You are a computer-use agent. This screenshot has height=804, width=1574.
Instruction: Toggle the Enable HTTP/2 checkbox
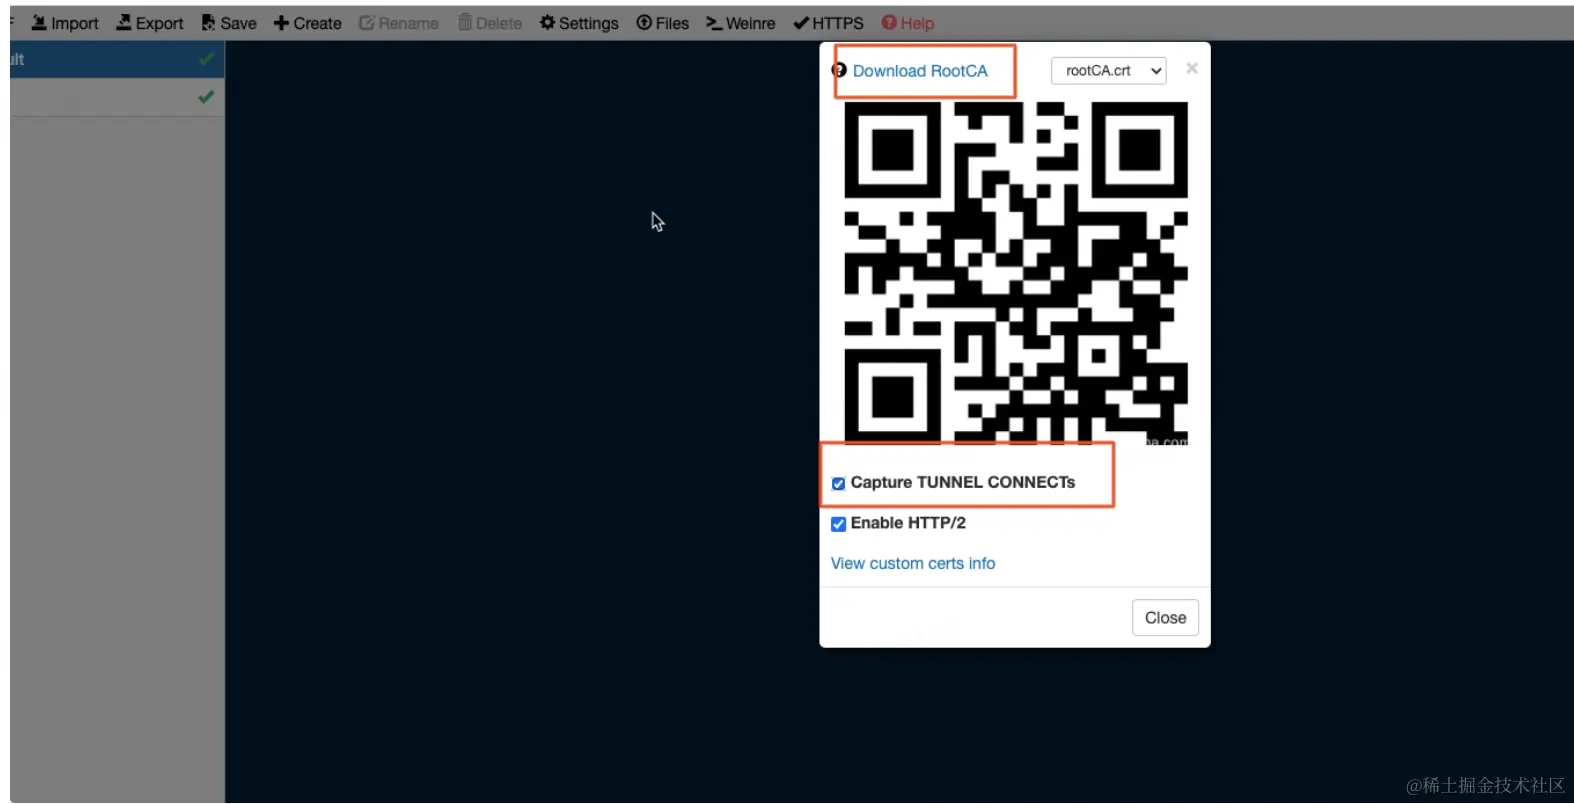839,524
